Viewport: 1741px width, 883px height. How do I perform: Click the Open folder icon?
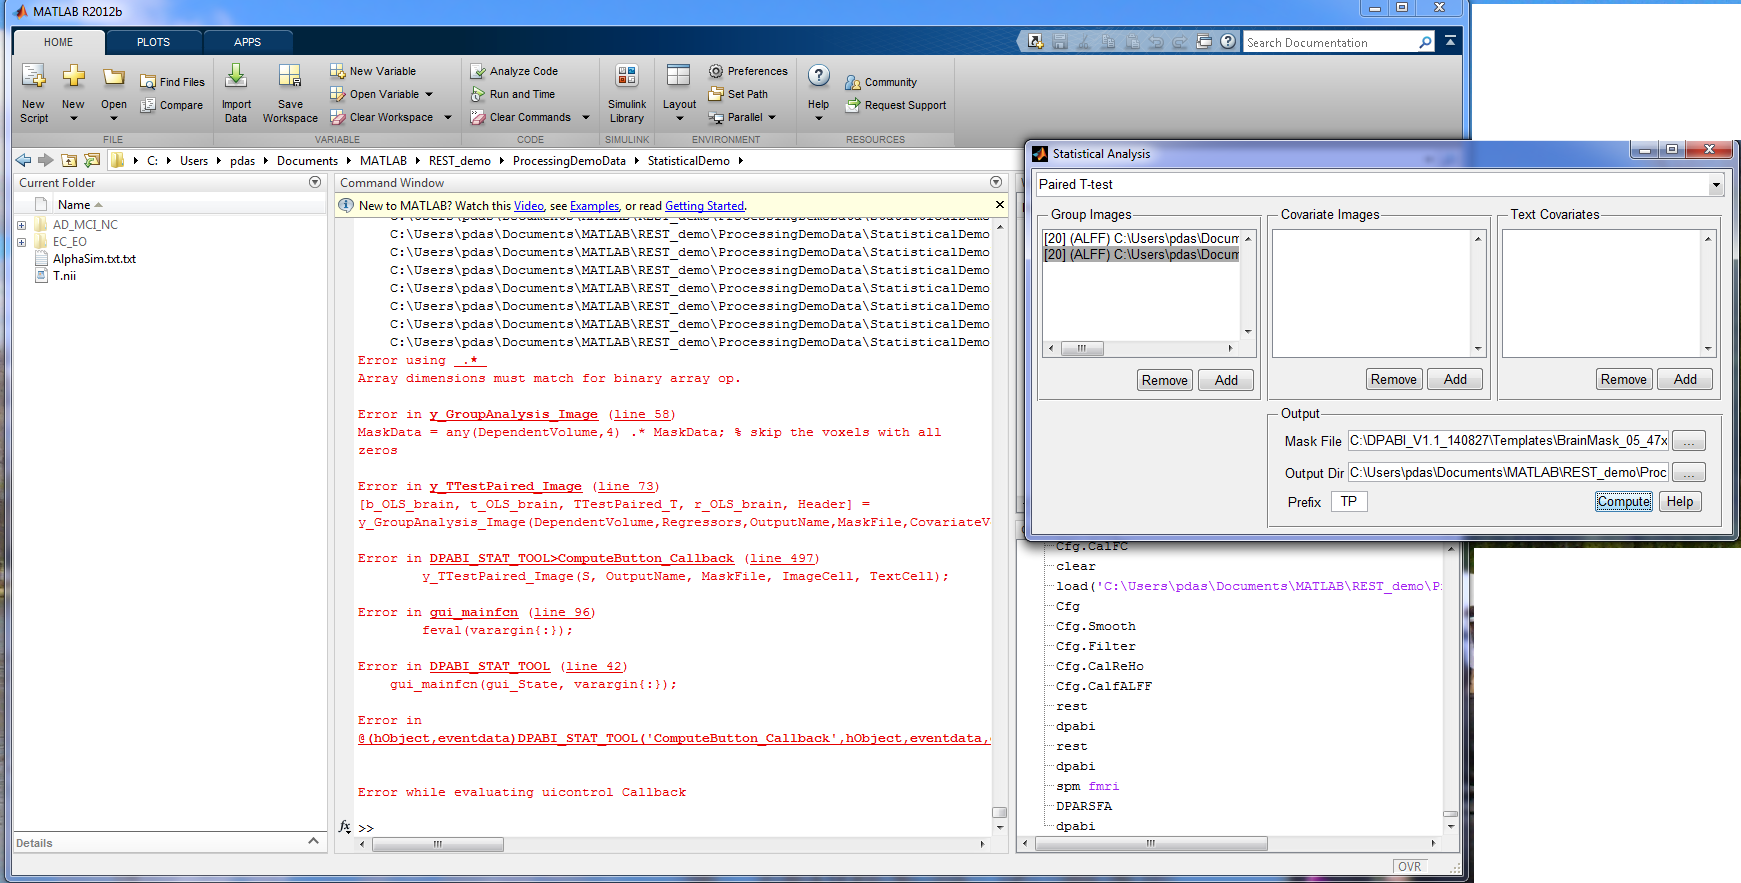(x=114, y=77)
